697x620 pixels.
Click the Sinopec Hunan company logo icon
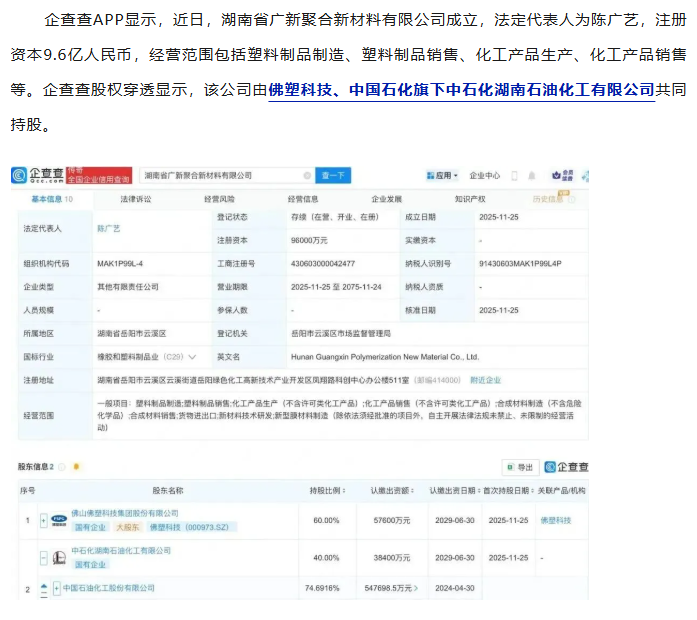[57, 557]
